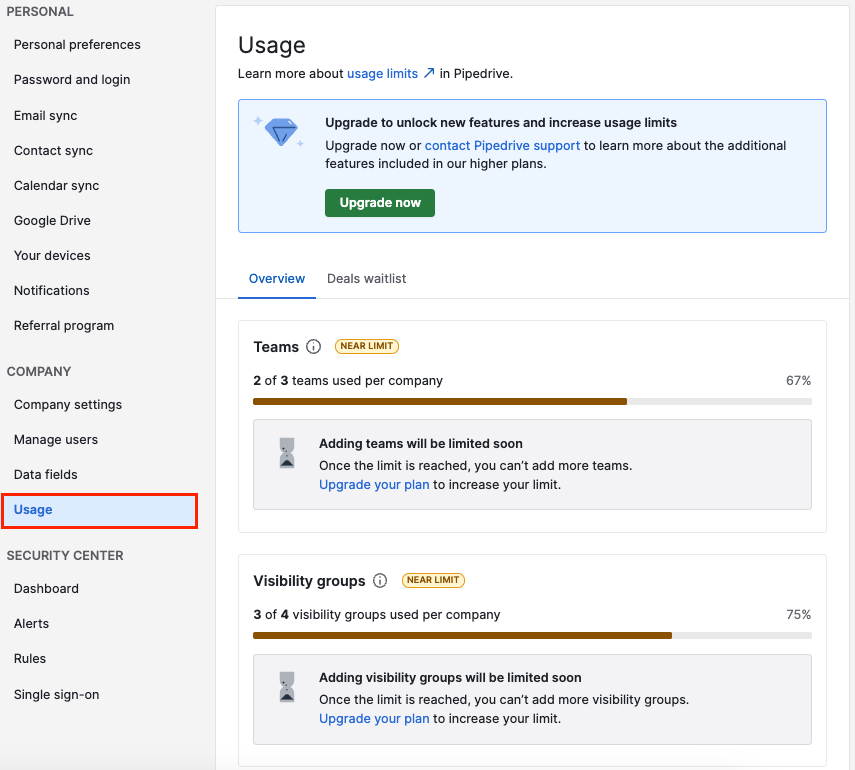Click Upgrade your plan under Teams warning
This screenshot has width=855, height=770.
click(374, 484)
